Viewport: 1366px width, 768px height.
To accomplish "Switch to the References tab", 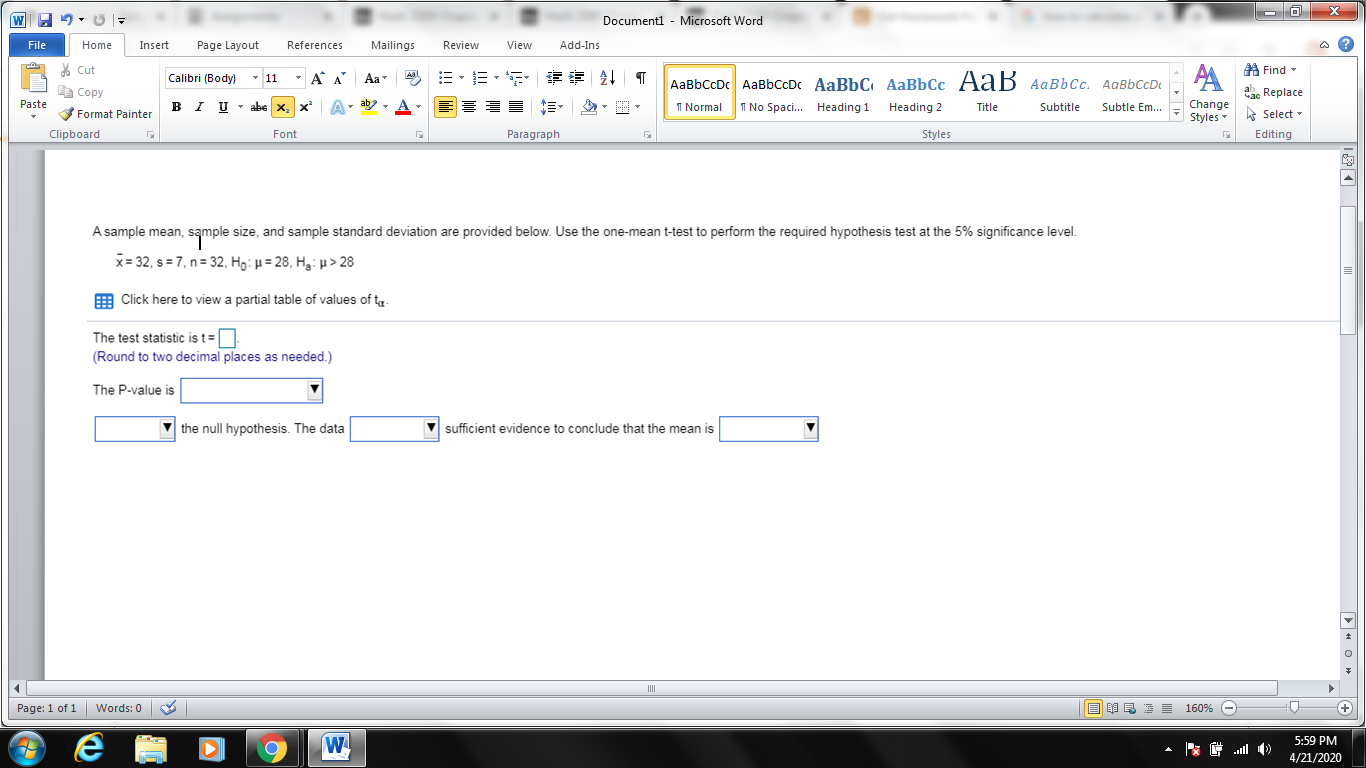I will click(315, 45).
